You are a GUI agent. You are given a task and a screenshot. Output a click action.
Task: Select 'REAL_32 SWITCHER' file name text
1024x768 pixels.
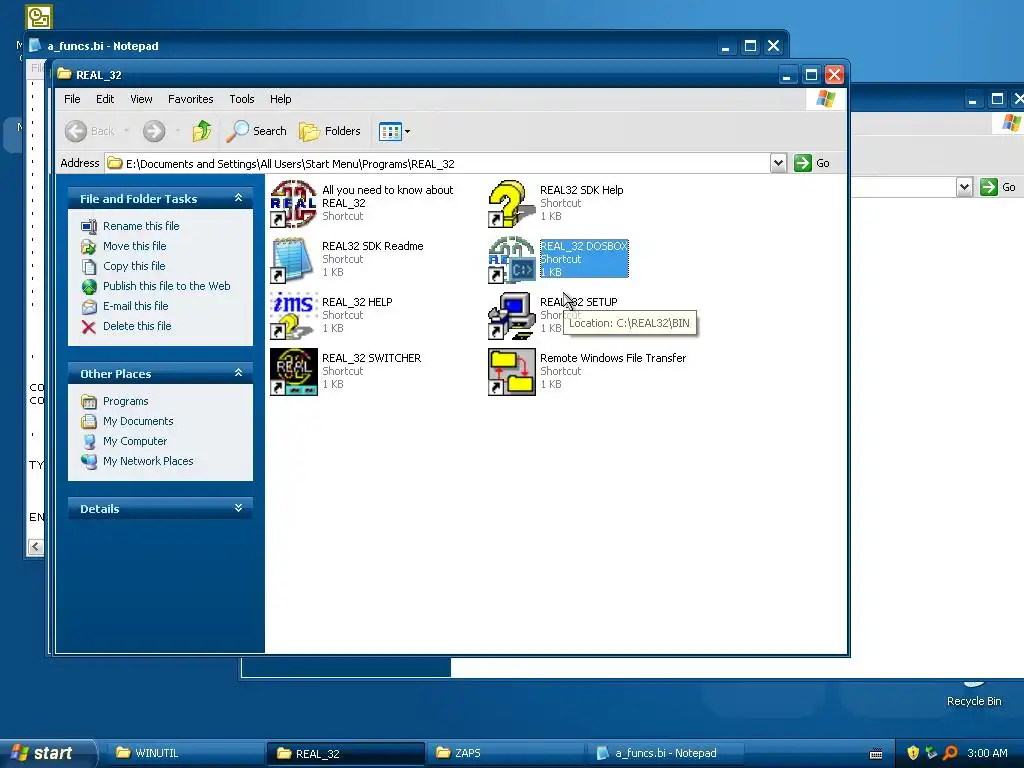click(x=372, y=358)
